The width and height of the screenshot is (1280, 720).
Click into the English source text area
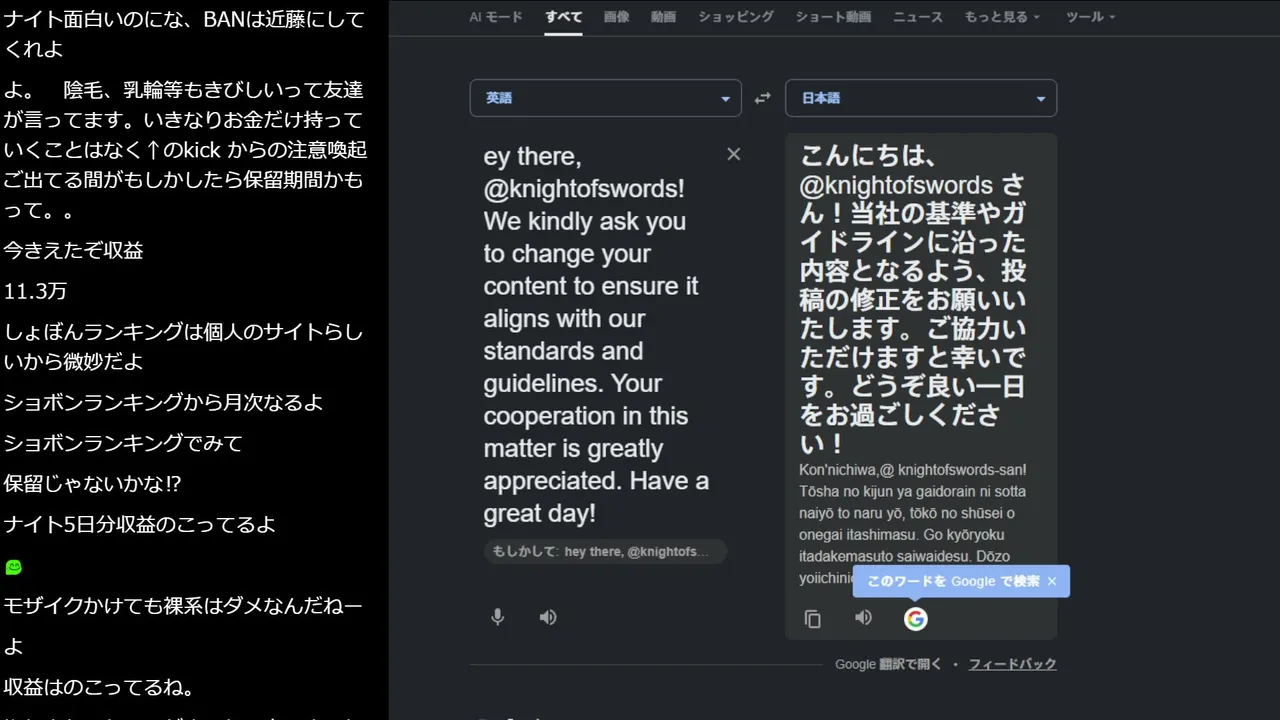pyautogui.click(x=596, y=335)
